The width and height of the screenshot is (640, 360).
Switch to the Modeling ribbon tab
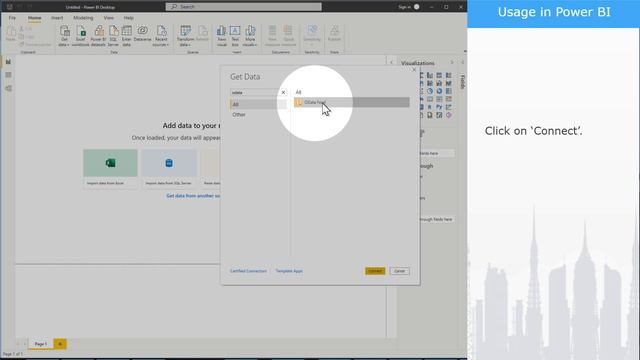point(83,18)
